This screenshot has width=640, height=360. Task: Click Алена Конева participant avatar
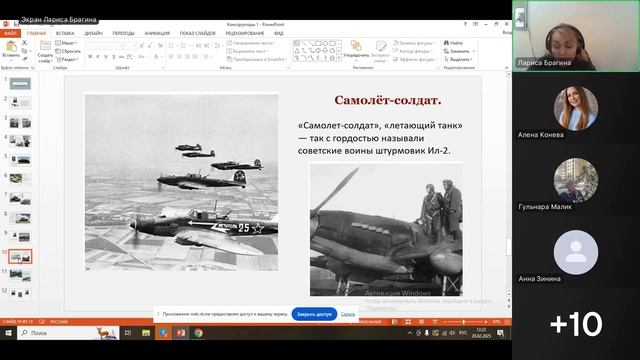pyautogui.click(x=576, y=108)
